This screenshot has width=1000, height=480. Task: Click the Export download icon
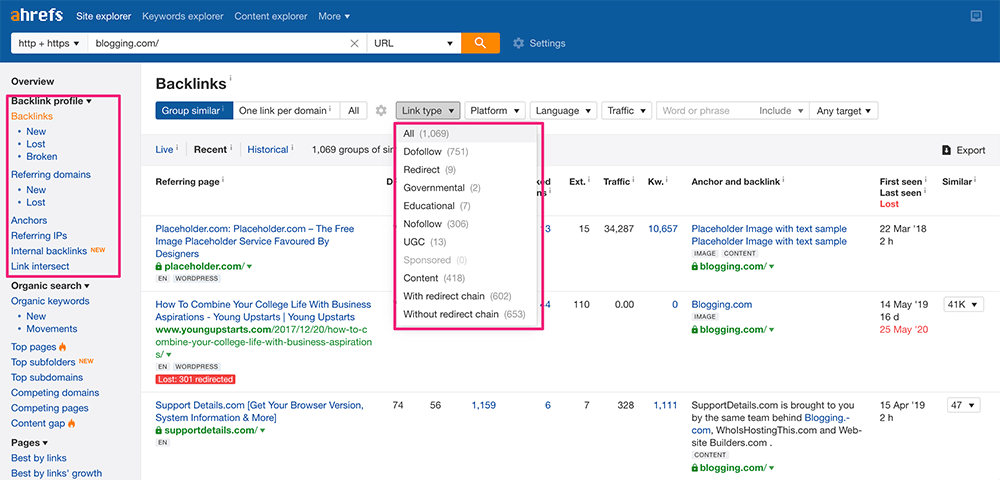pyautogui.click(x=946, y=150)
